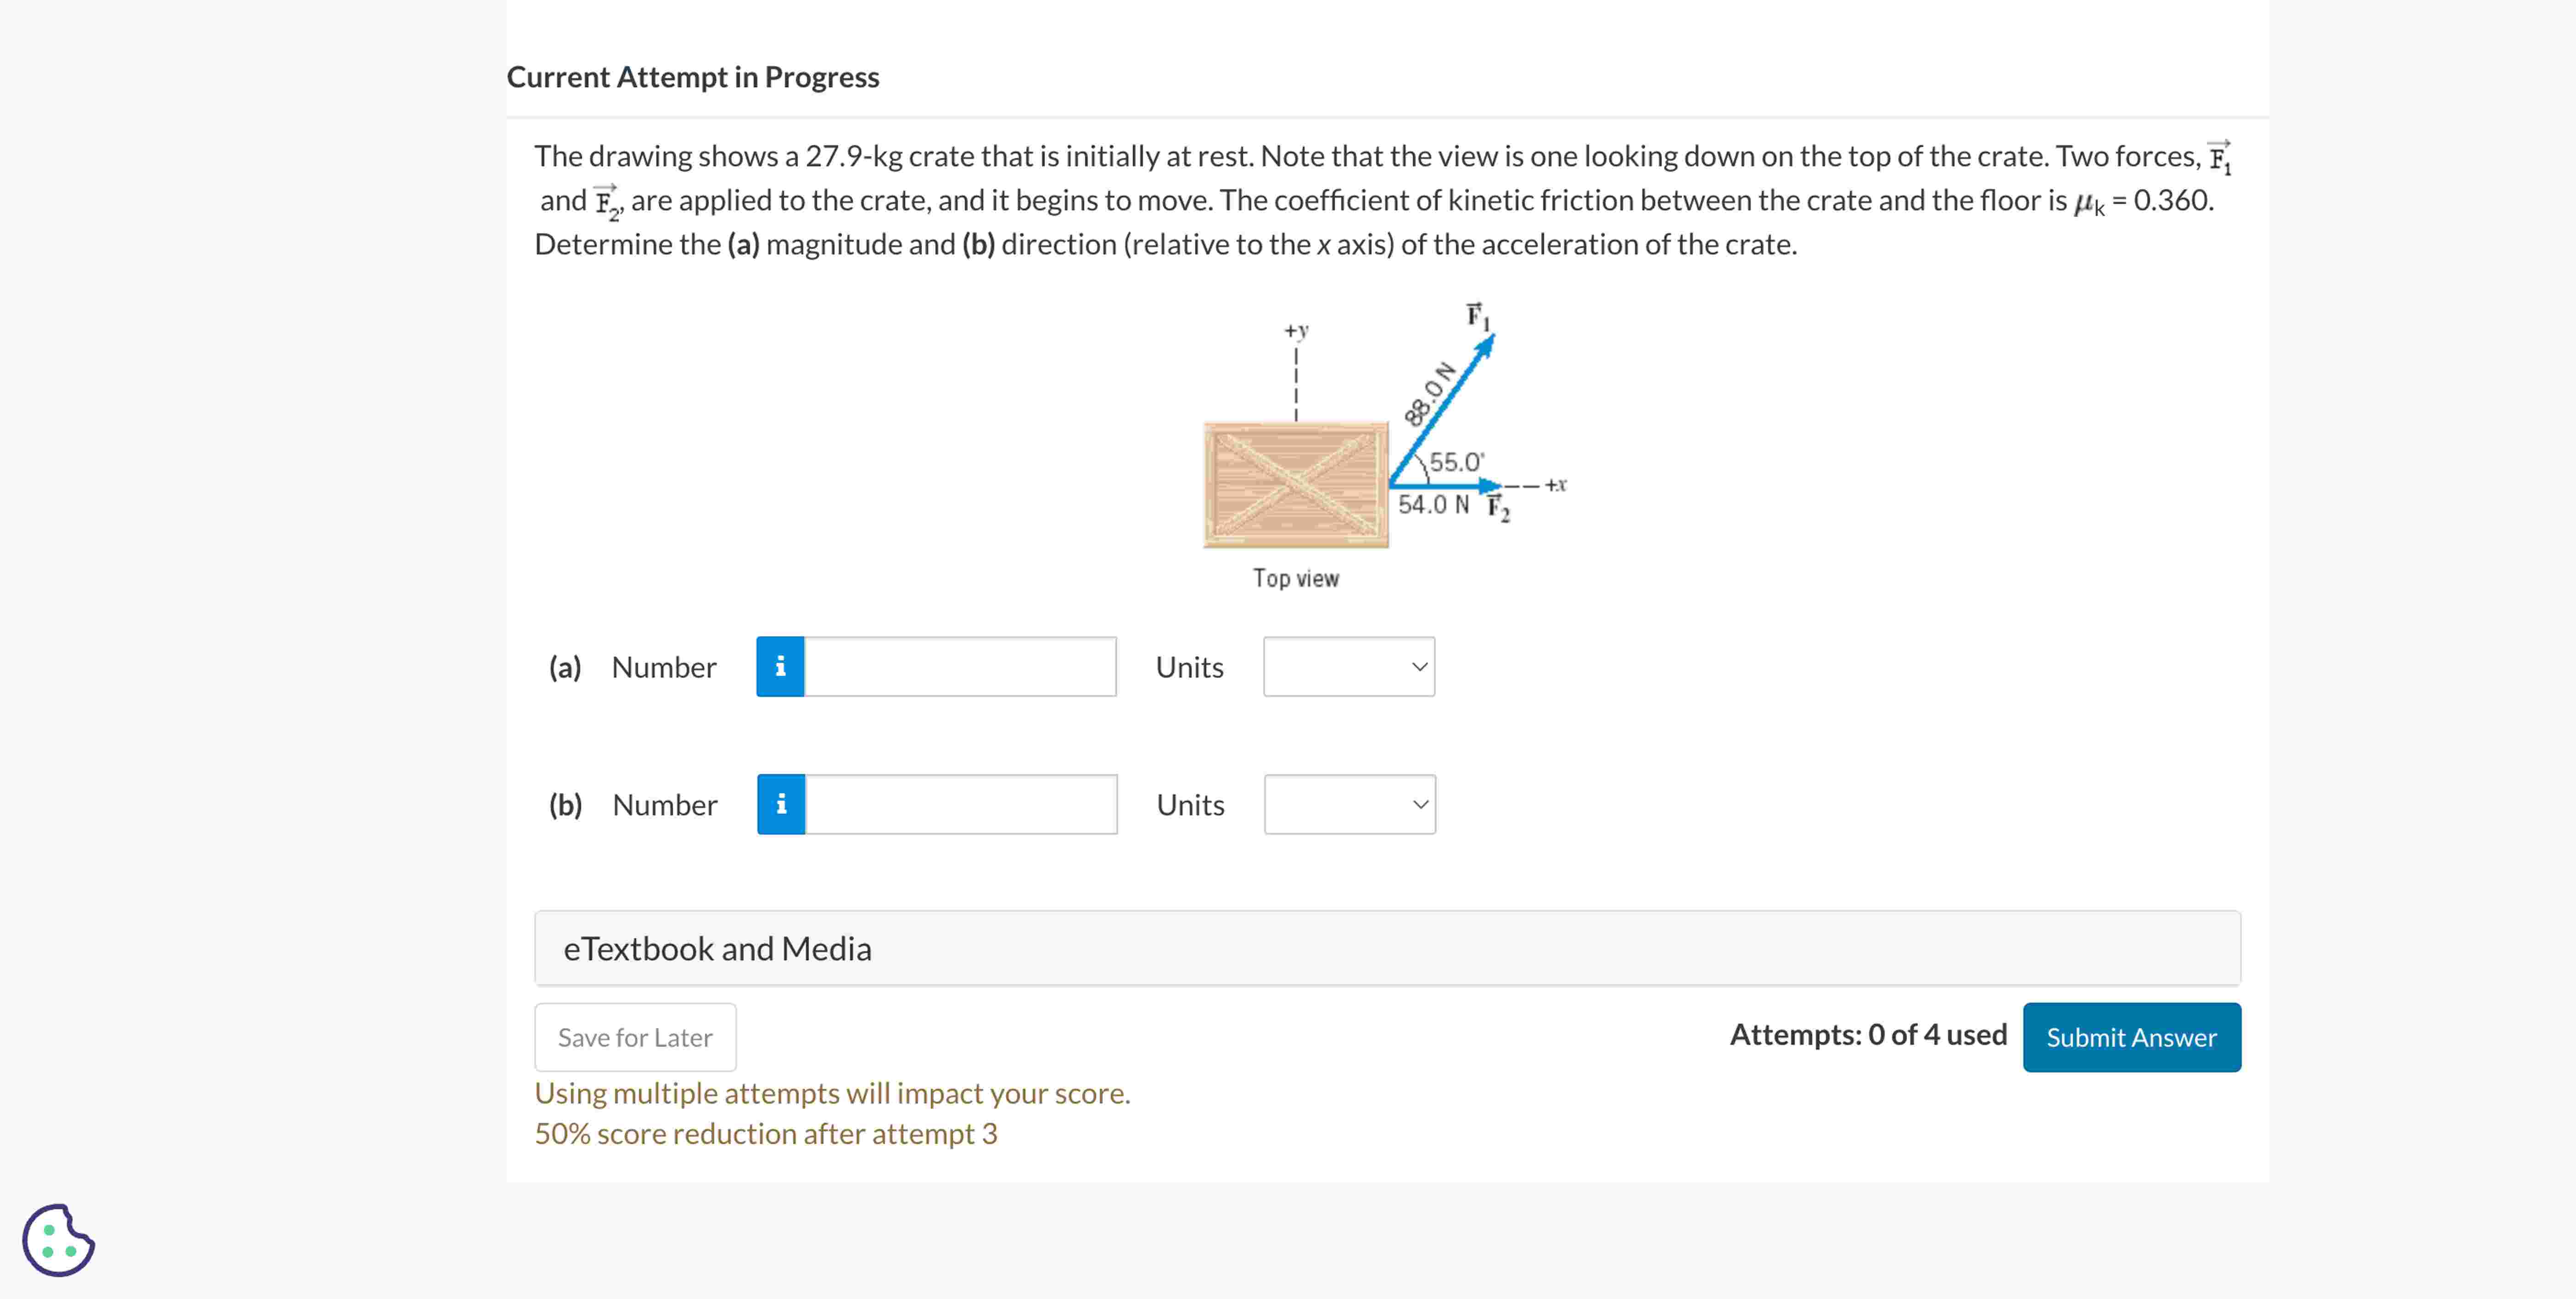
Task: Click the Attempts: 0 of 4 used counter
Action: point(1868,1035)
